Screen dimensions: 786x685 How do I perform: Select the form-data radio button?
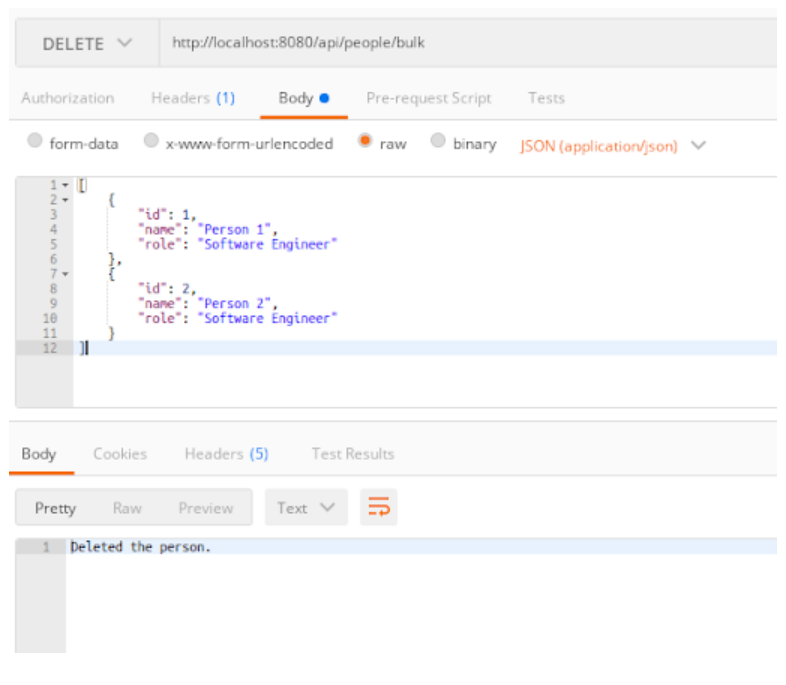point(35,142)
